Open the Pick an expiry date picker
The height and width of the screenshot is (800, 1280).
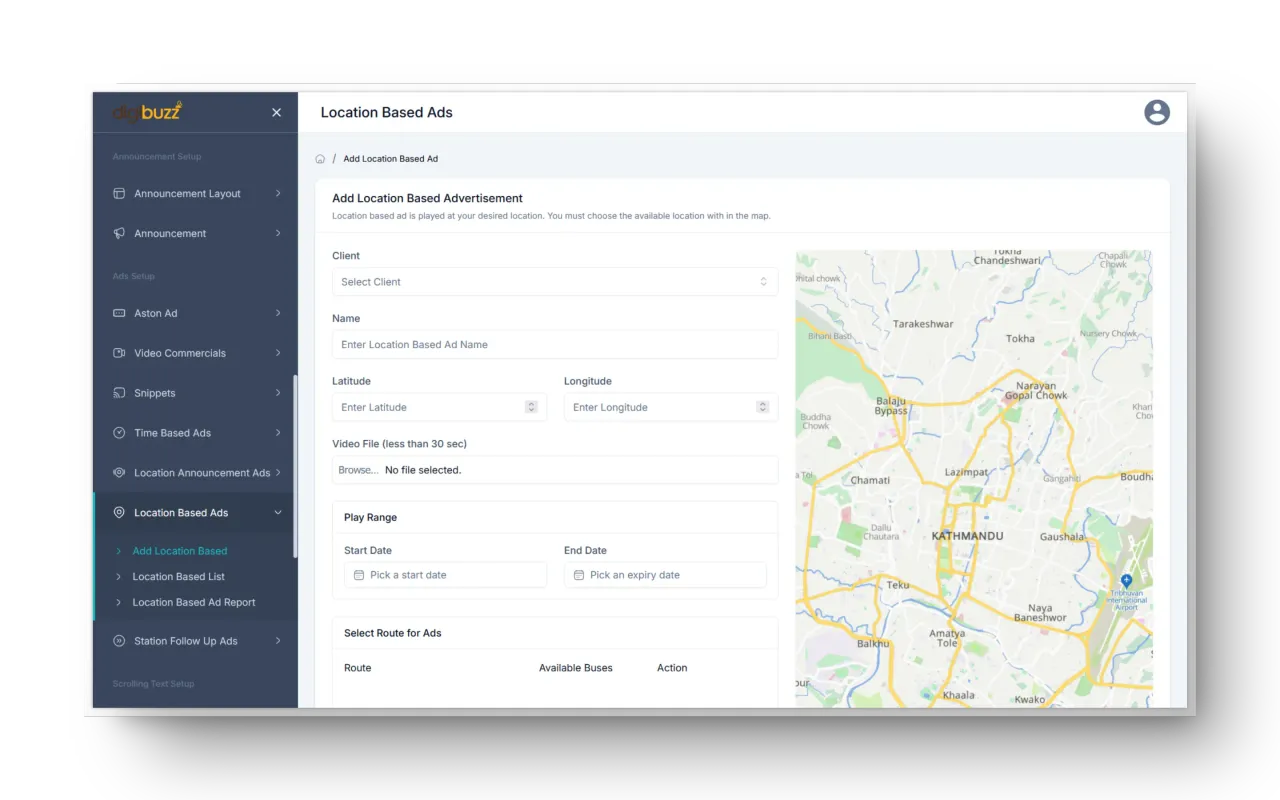665,575
